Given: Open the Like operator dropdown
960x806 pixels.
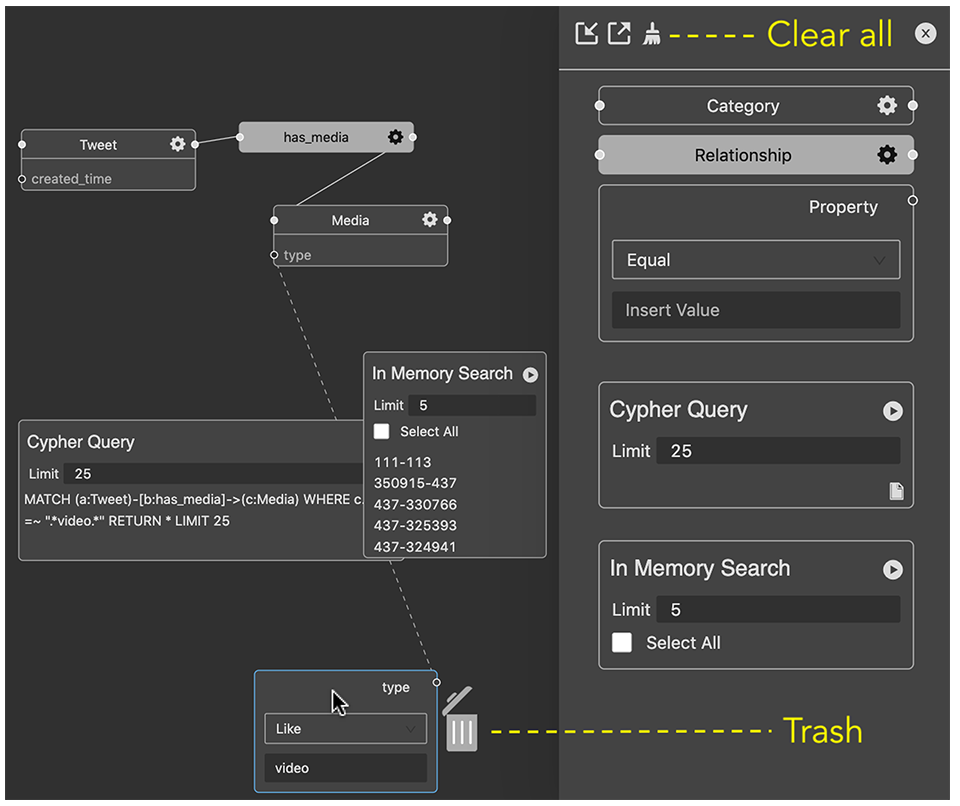Looking at the screenshot, I should (345, 729).
